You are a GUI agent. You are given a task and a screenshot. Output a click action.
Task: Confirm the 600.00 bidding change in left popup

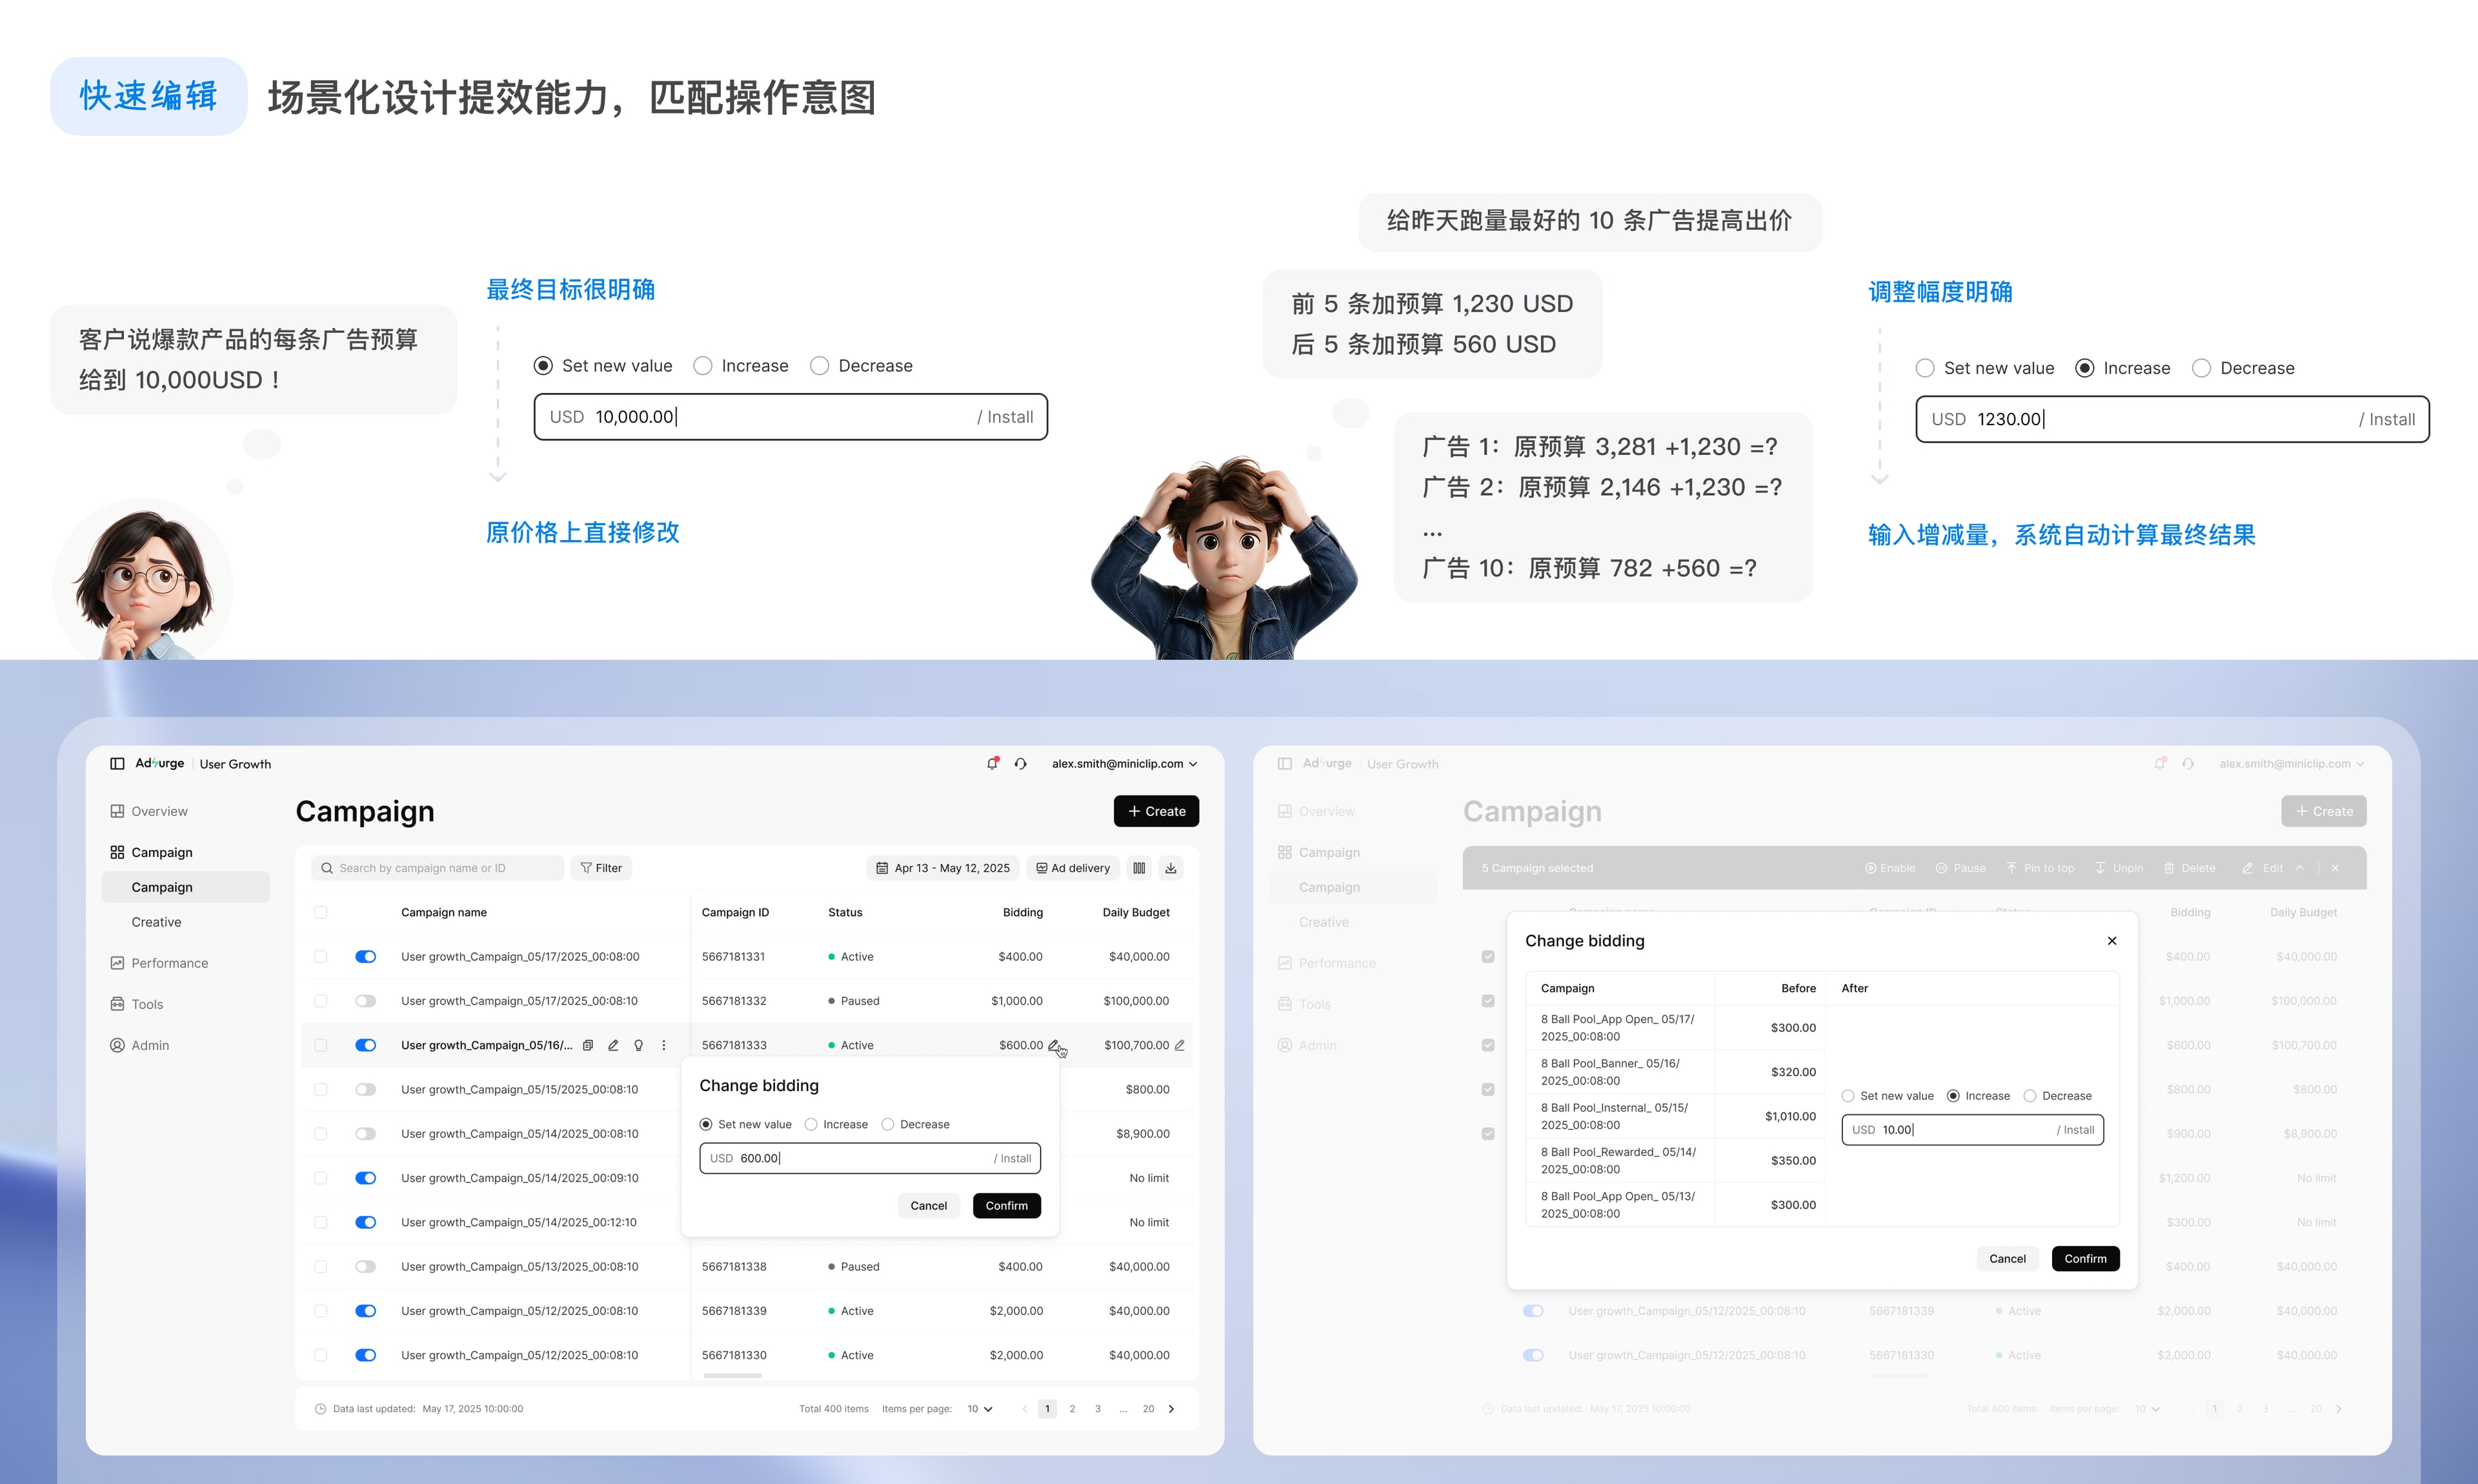pyautogui.click(x=1006, y=1206)
